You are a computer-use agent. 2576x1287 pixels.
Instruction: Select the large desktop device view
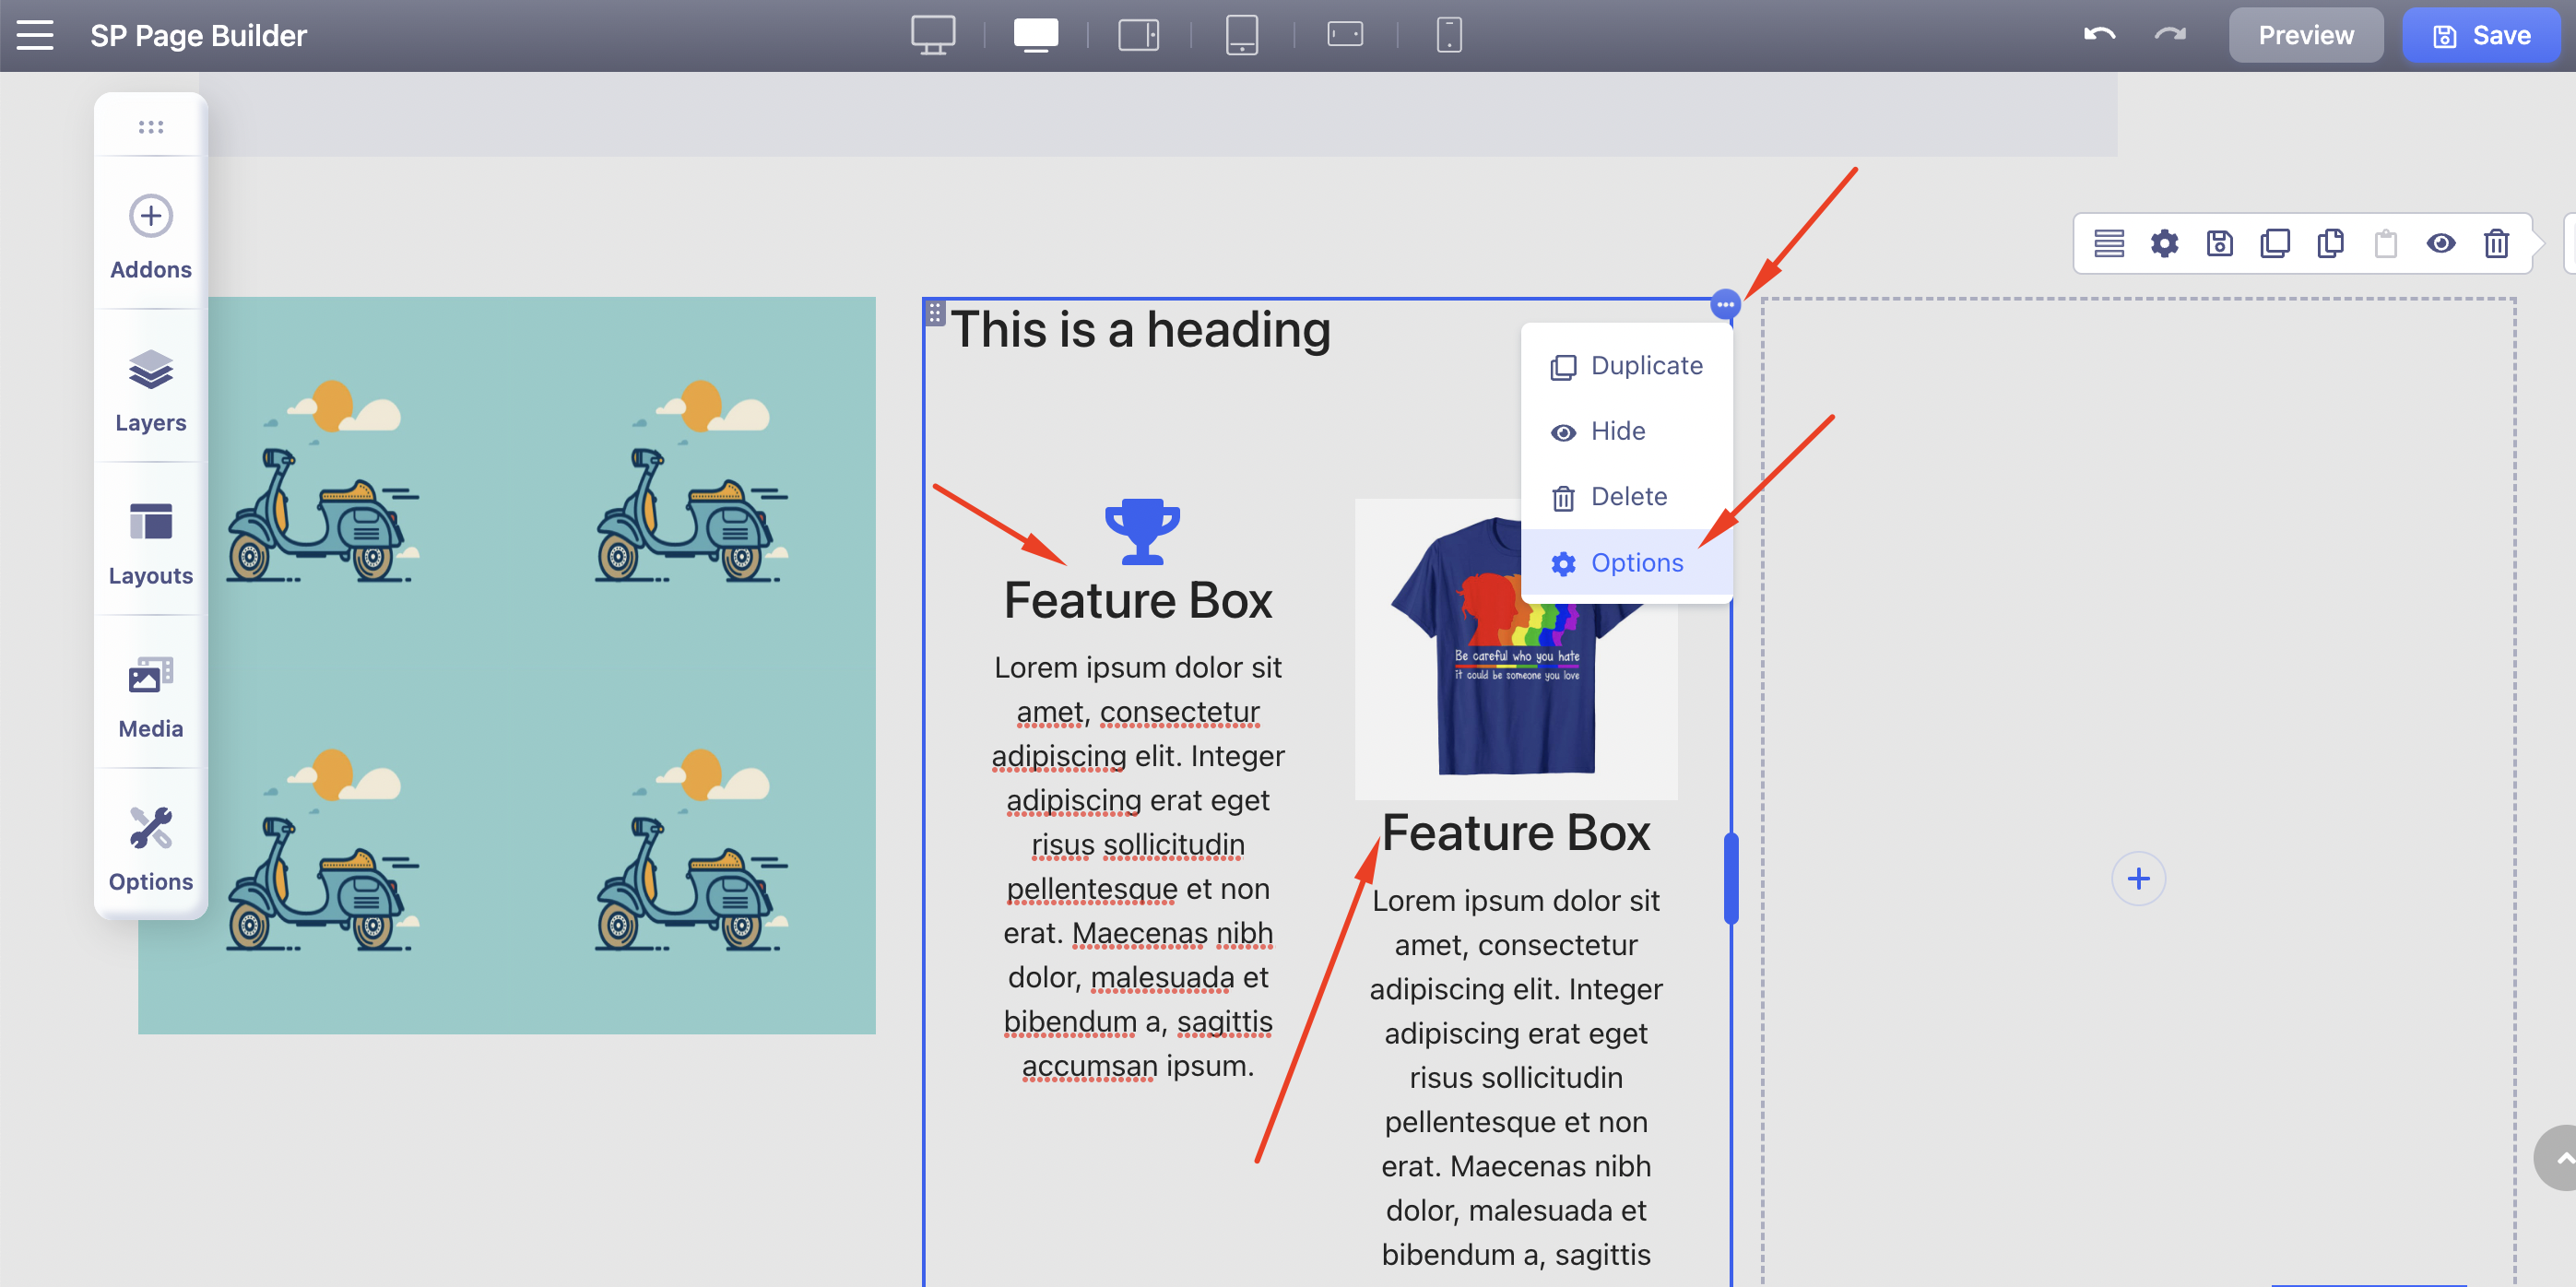932,35
